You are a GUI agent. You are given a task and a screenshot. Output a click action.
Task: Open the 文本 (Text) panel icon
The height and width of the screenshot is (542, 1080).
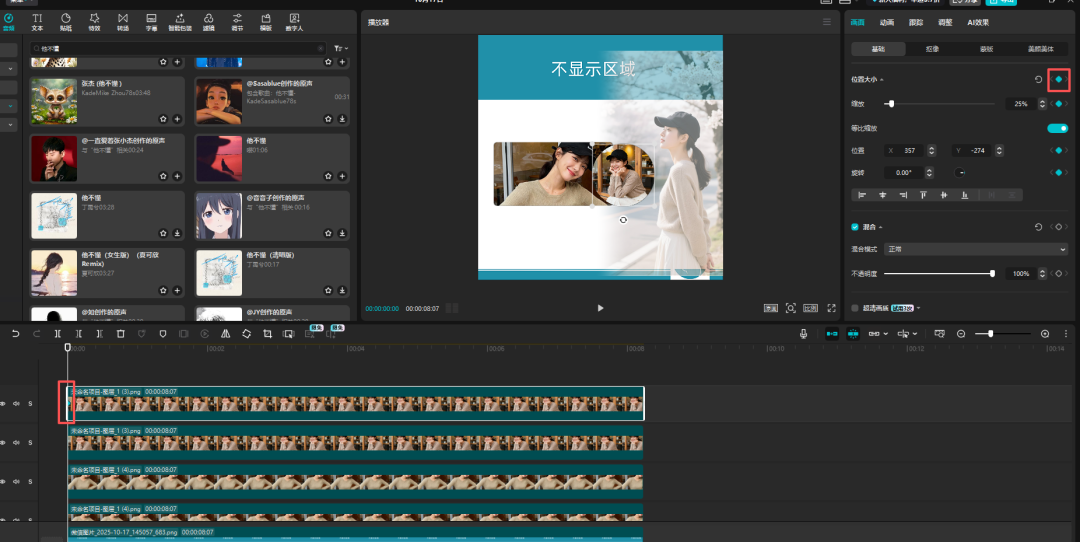[x=37, y=20]
